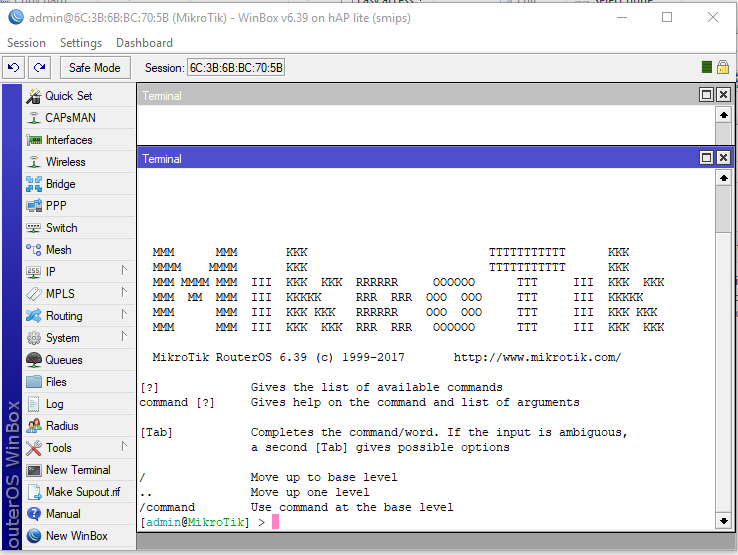
Task: Click the active Terminal scrollbar up arrow
Action: click(723, 178)
